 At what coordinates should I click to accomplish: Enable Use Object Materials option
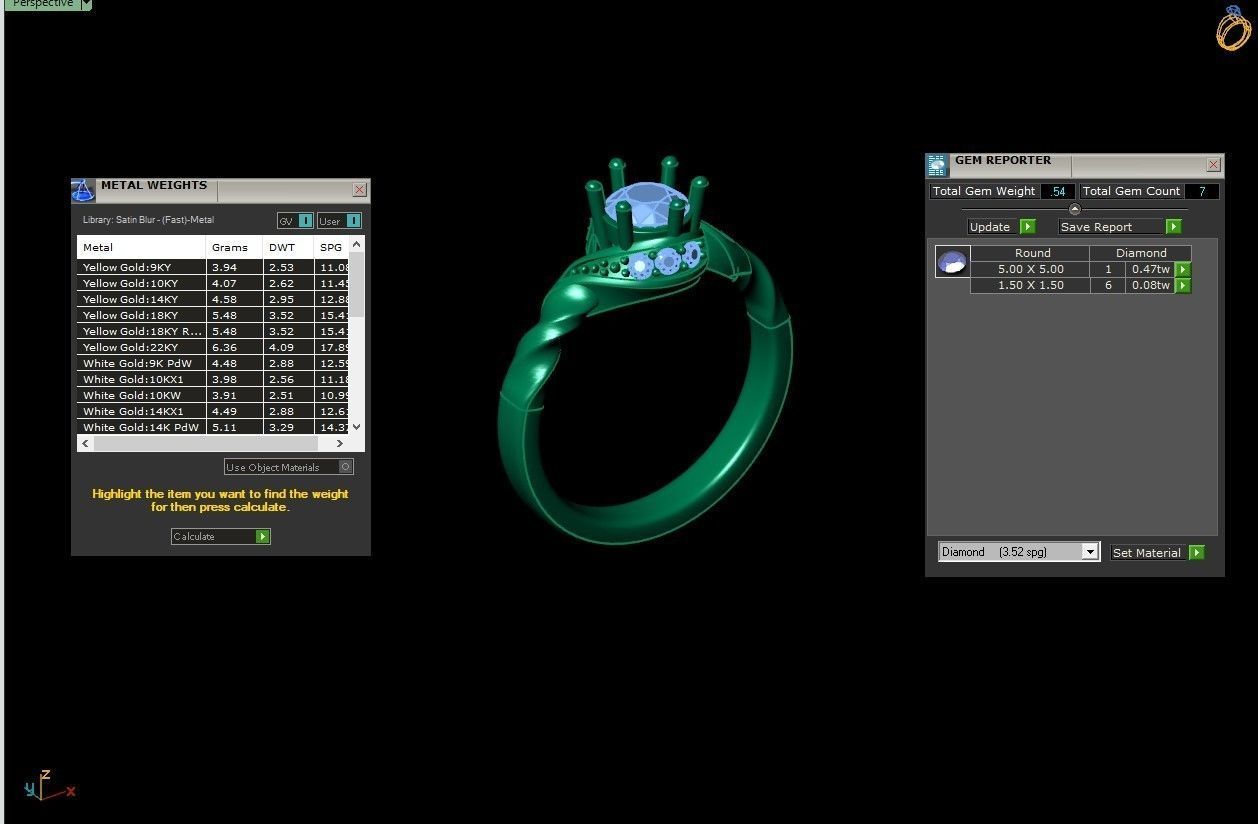[x=289, y=467]
